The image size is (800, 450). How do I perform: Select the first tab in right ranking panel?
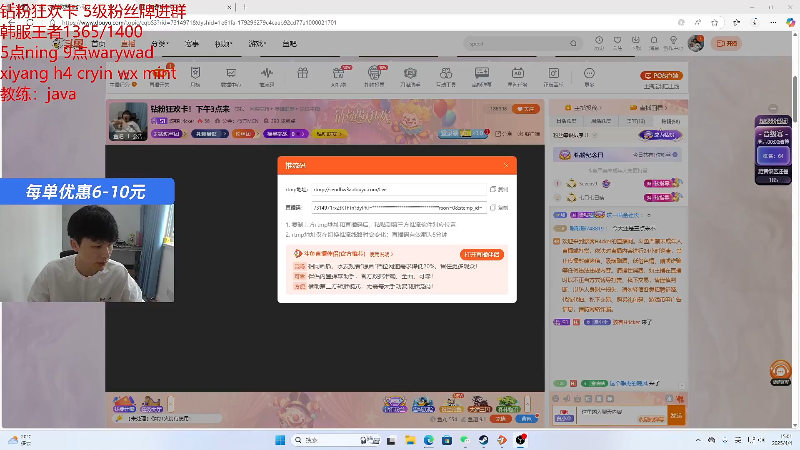click(x=566, y=121)
